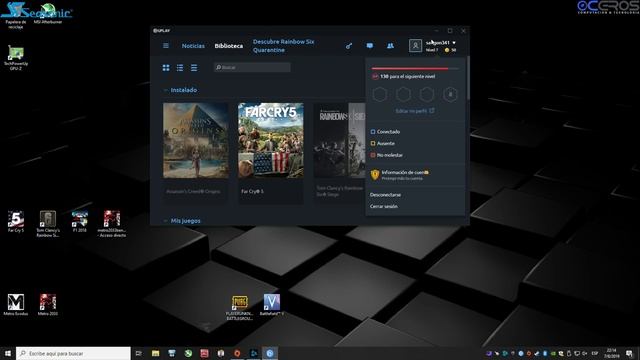The height and width of the screenshot is (360, 640).
Task: Click Windows taskbar search box
Action: (x=73, y=353)
